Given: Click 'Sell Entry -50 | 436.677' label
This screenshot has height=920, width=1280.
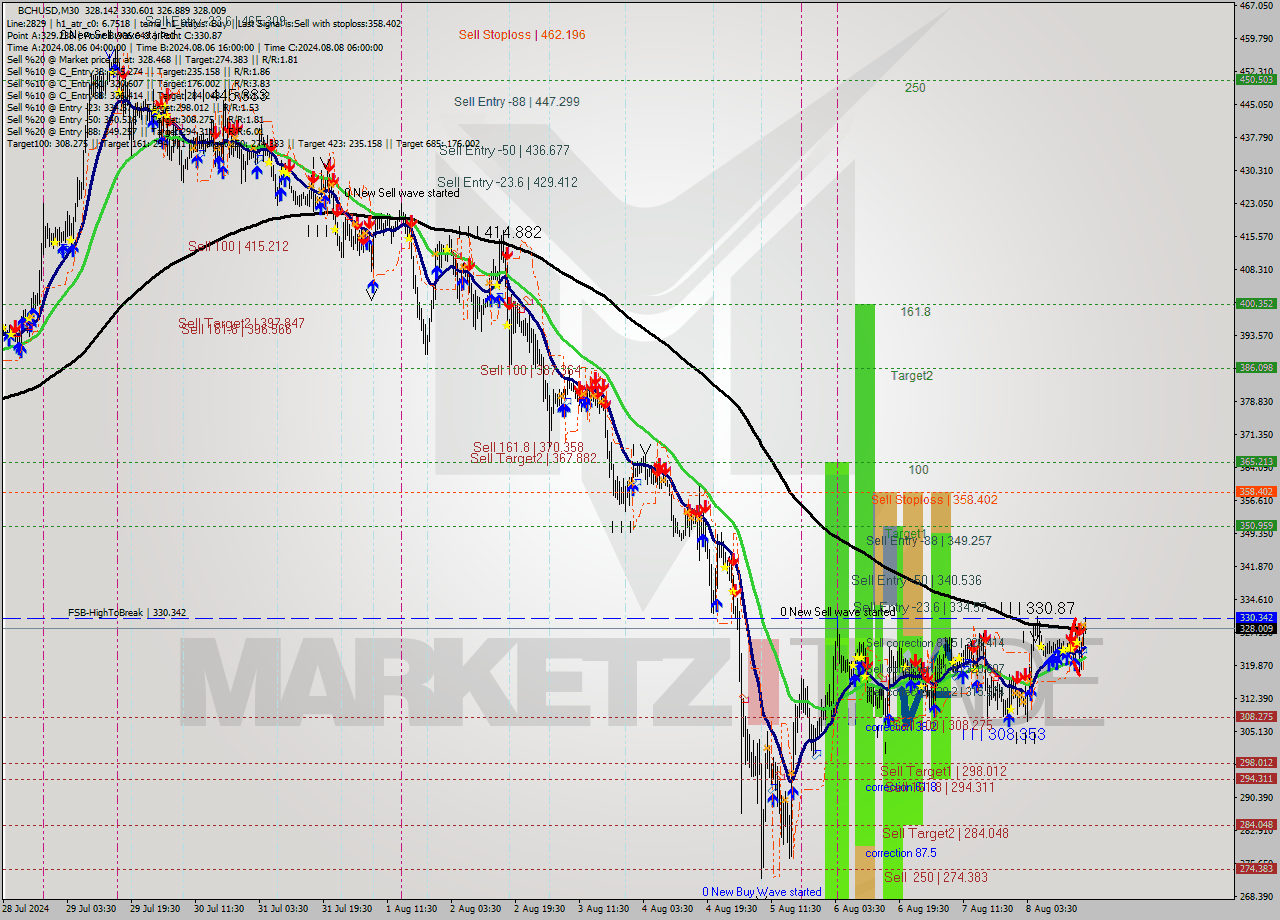Looking at the screenshot, I should click(x=504, y=151).
